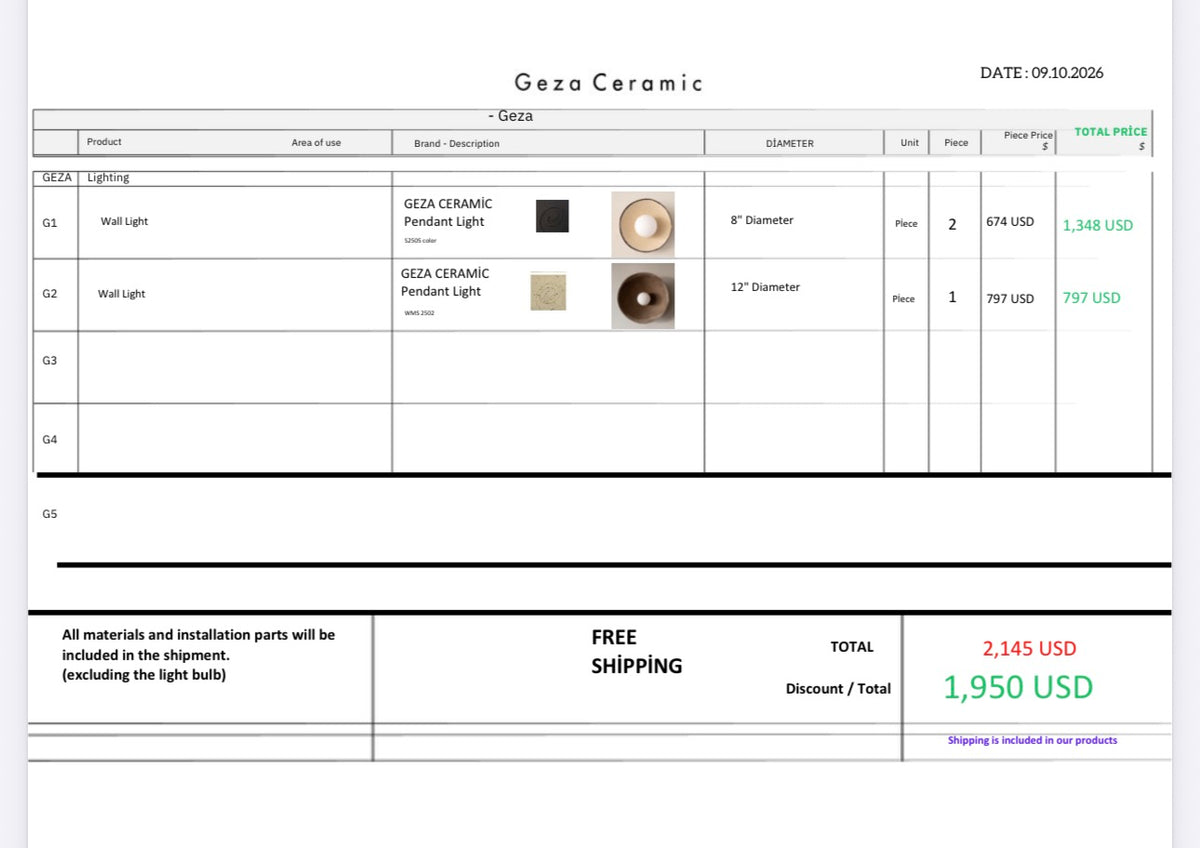
Task: Select the red "2,145 USD" total
Action: pos(1029,649)
